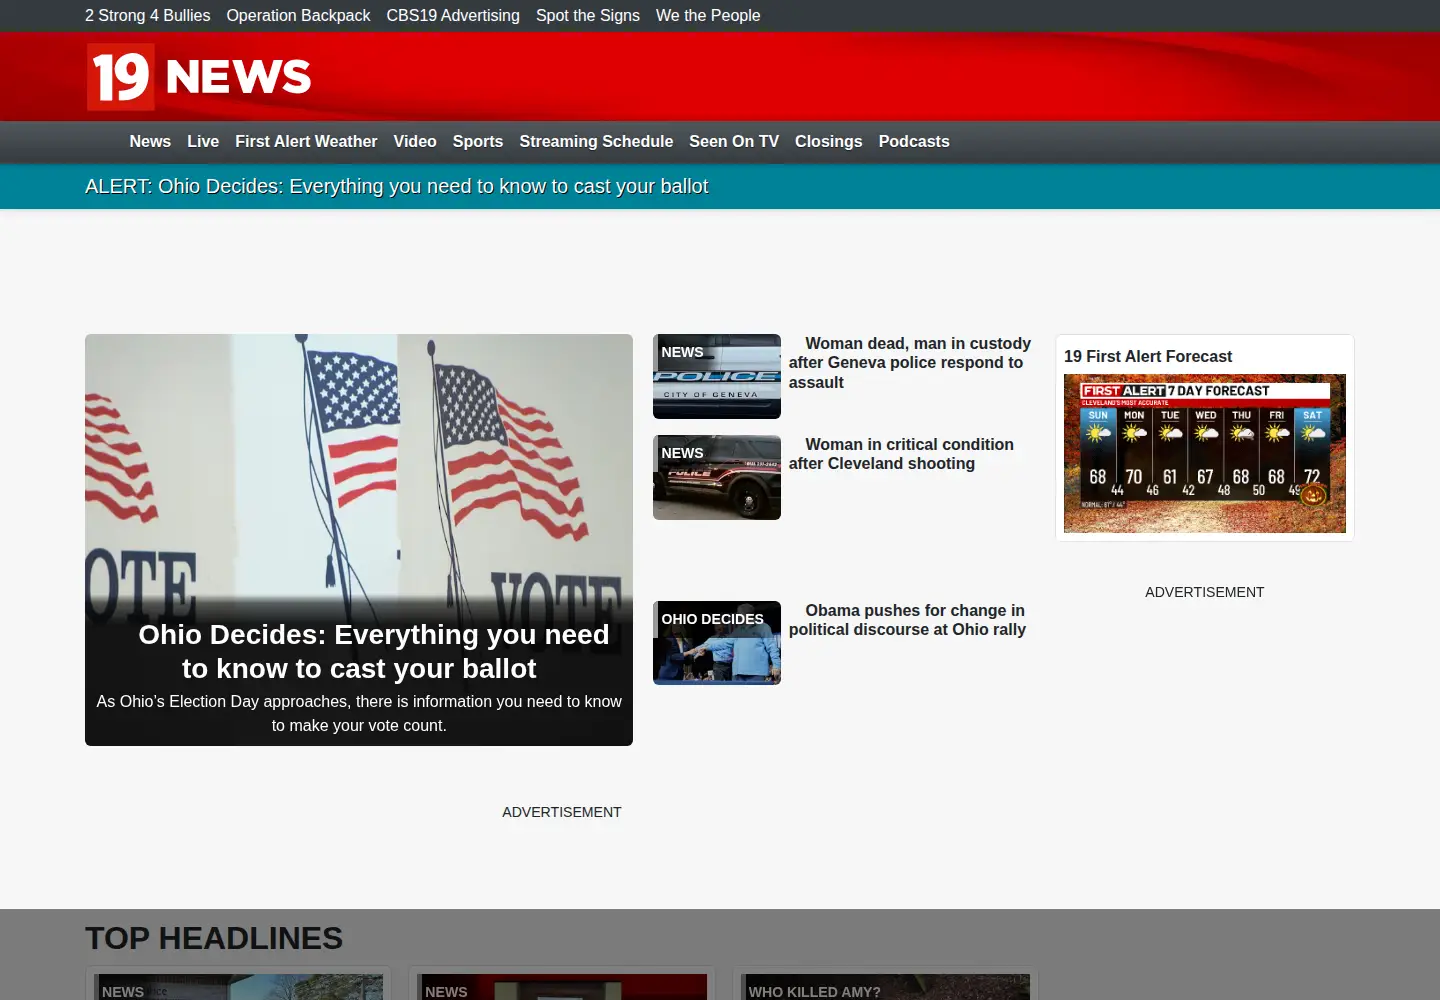The height and width of the screenshot is (1000, 1440).
Task: Click the Ohio Decides alert banner
Action: click(397, 187)
